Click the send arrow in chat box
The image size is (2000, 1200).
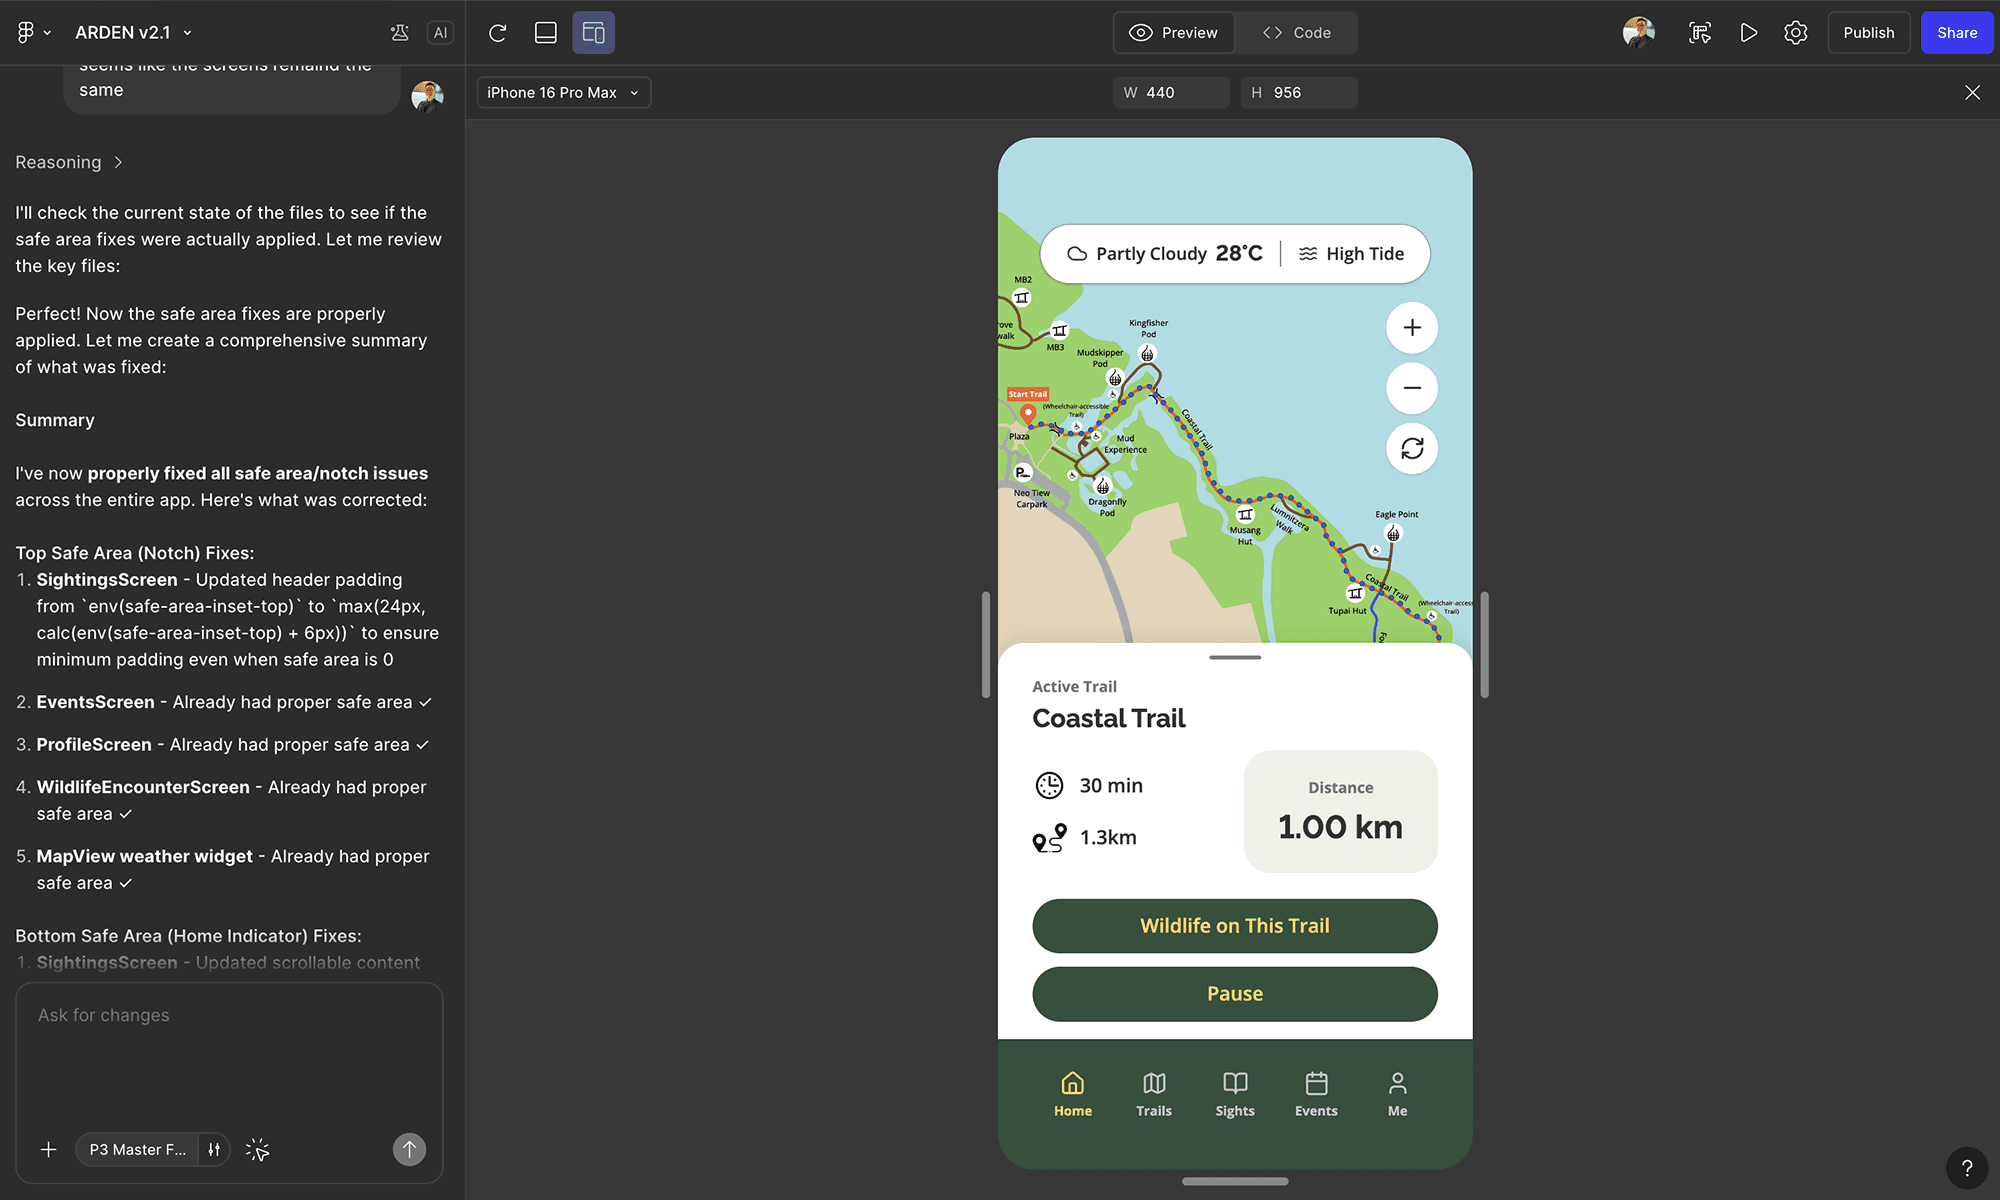(408, 1149)
